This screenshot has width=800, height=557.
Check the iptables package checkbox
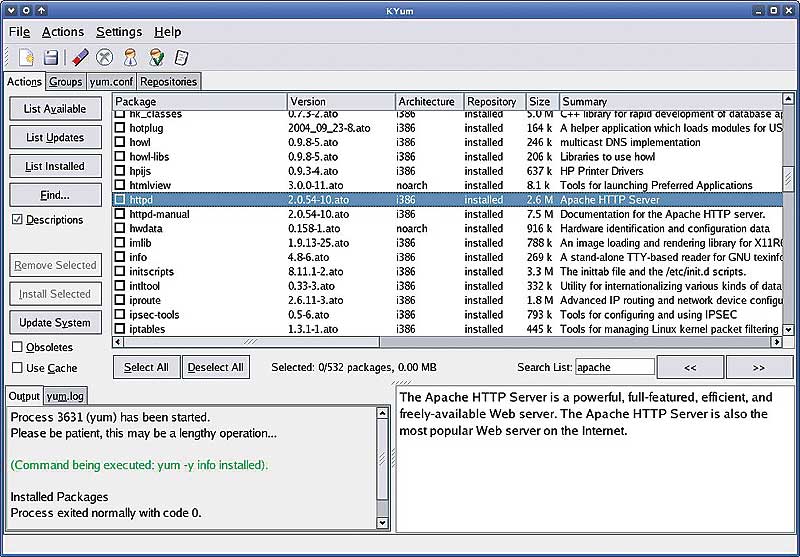[119, 329]
